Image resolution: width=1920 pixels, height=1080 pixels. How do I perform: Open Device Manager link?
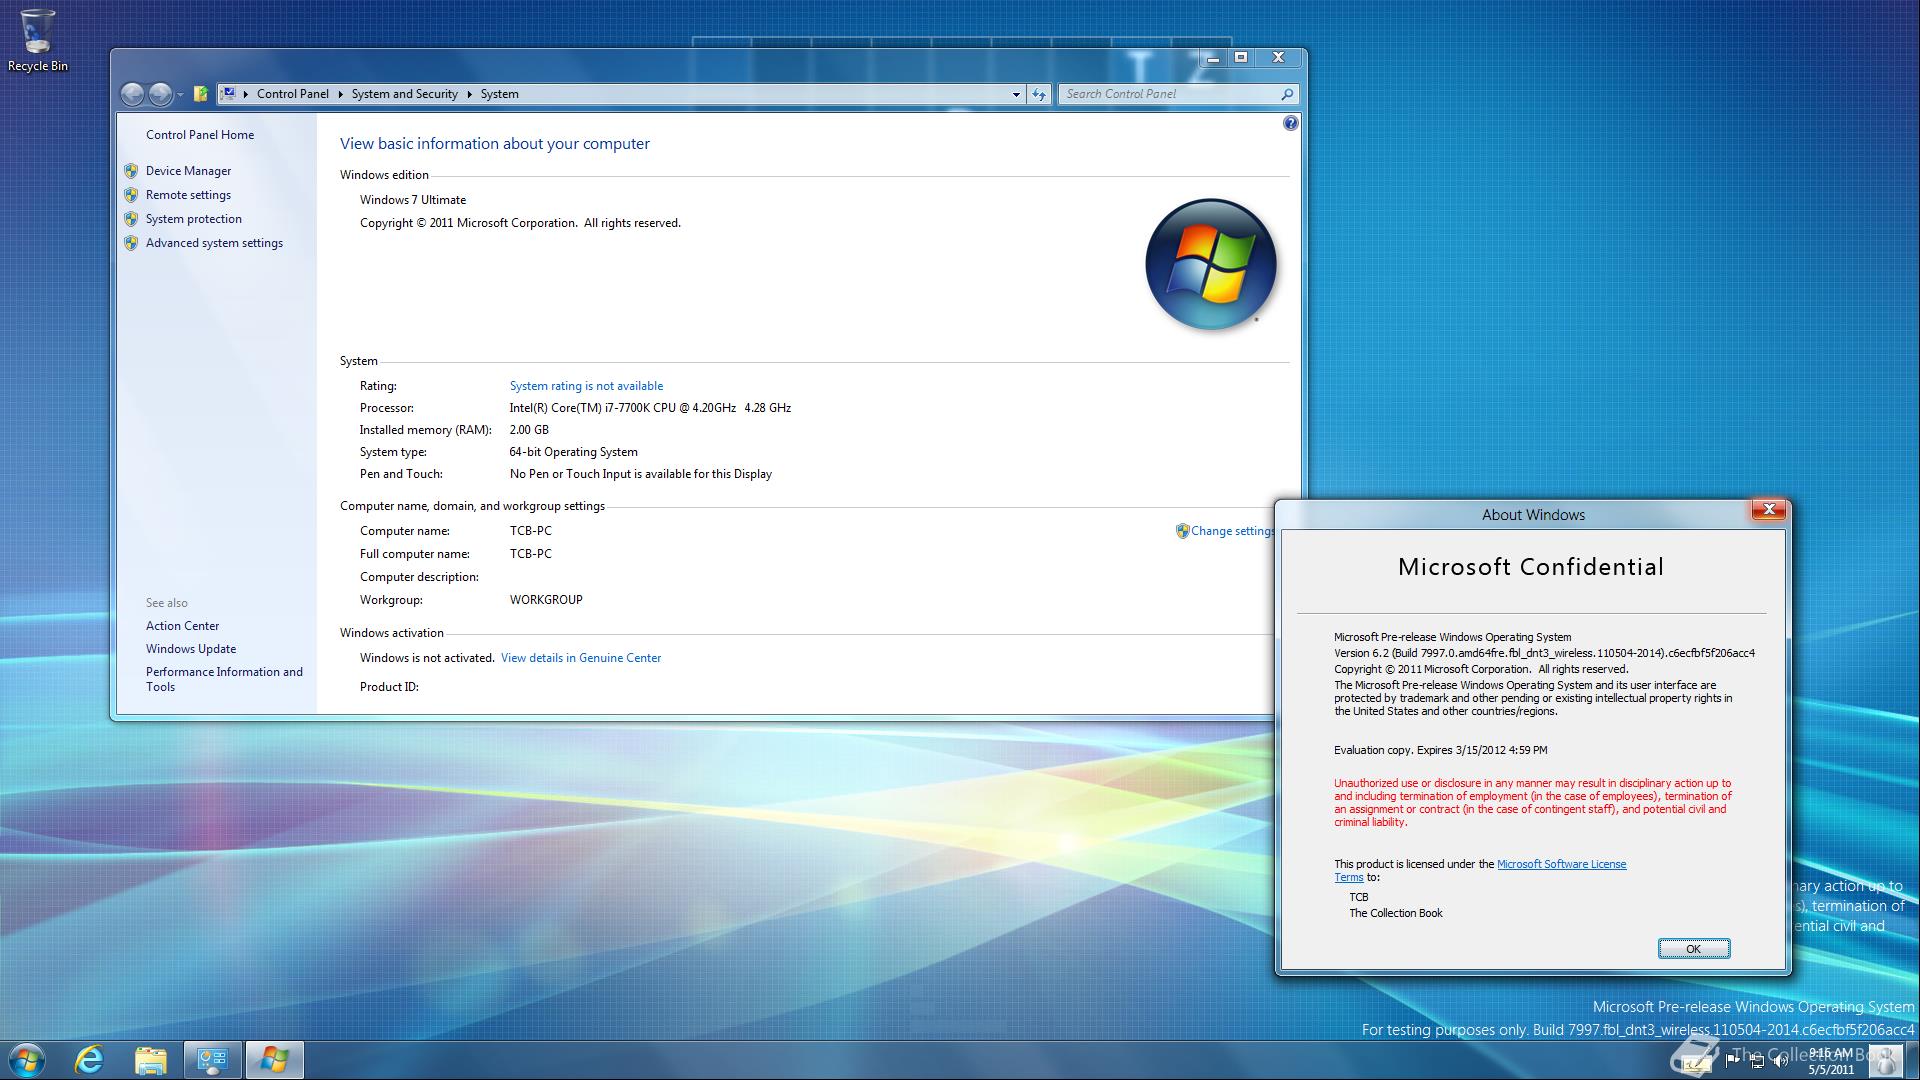click(x=188, y=171)
